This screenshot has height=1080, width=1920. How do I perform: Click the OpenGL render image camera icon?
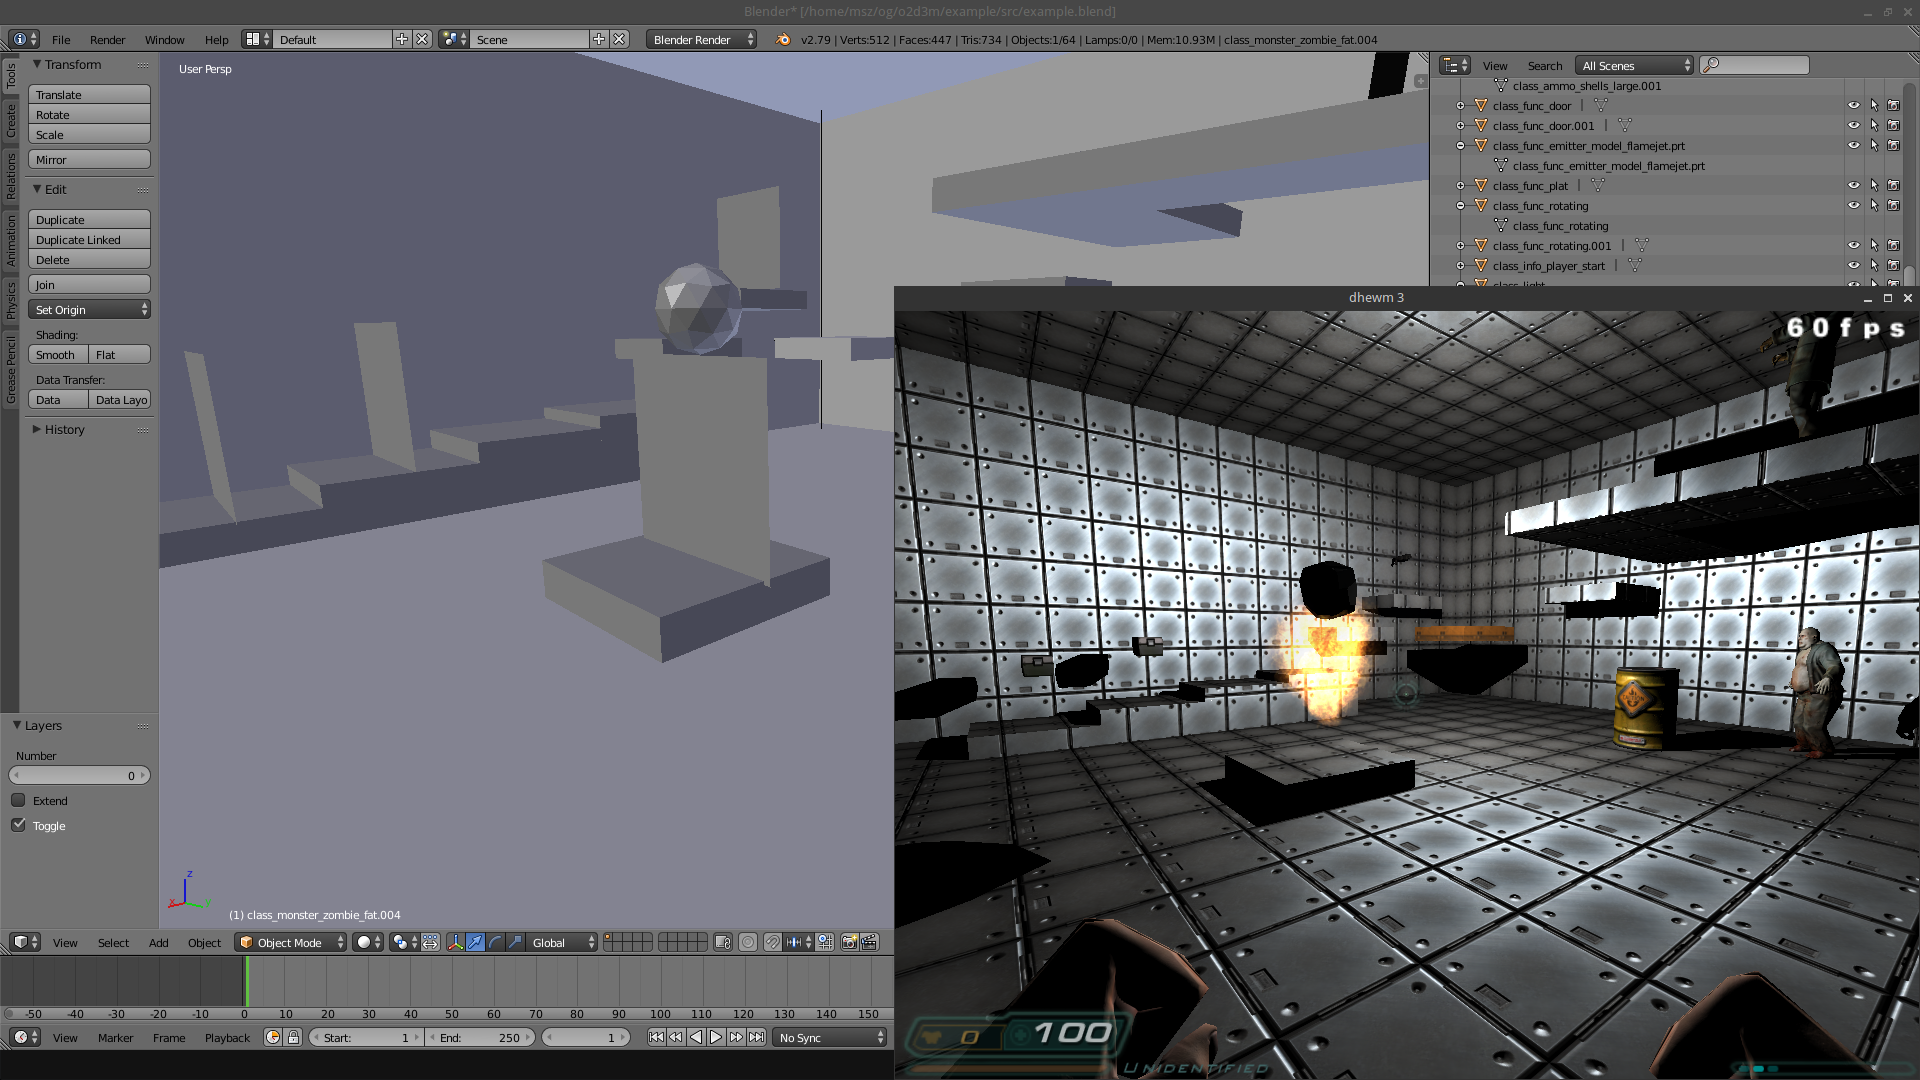(x=849, y=942)
